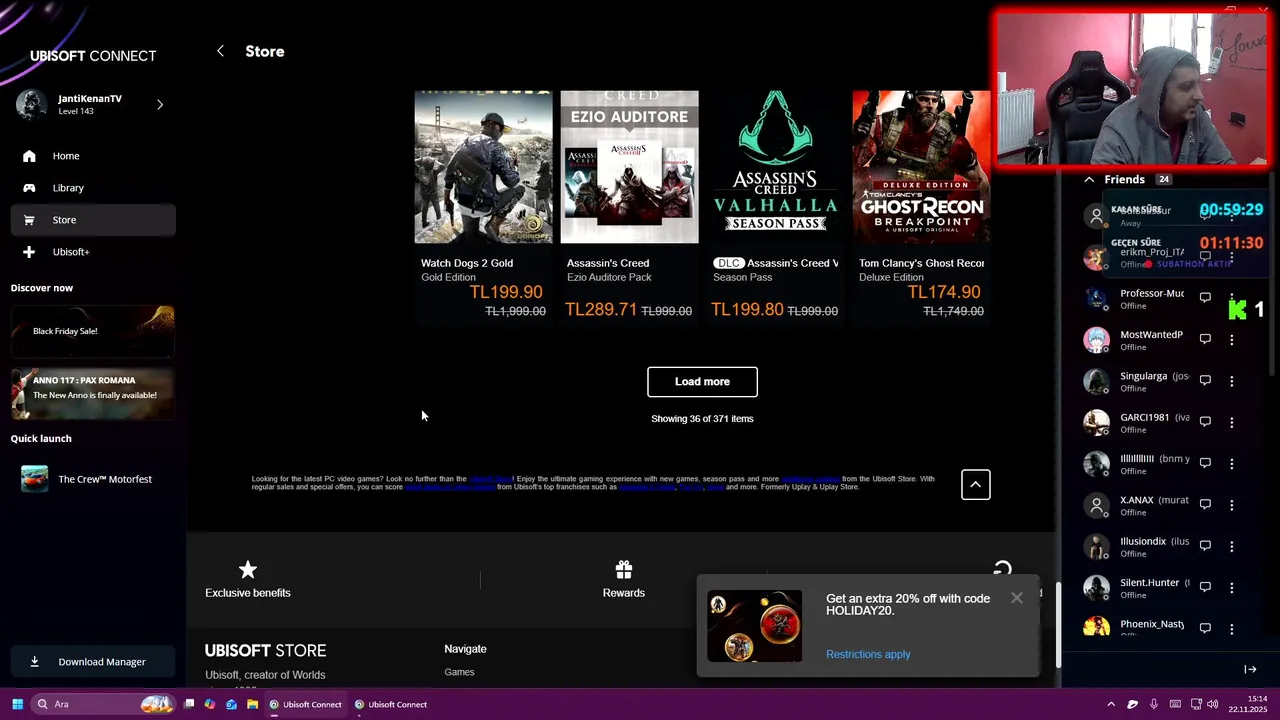Show hidden system tray icons

point(1111,704)
